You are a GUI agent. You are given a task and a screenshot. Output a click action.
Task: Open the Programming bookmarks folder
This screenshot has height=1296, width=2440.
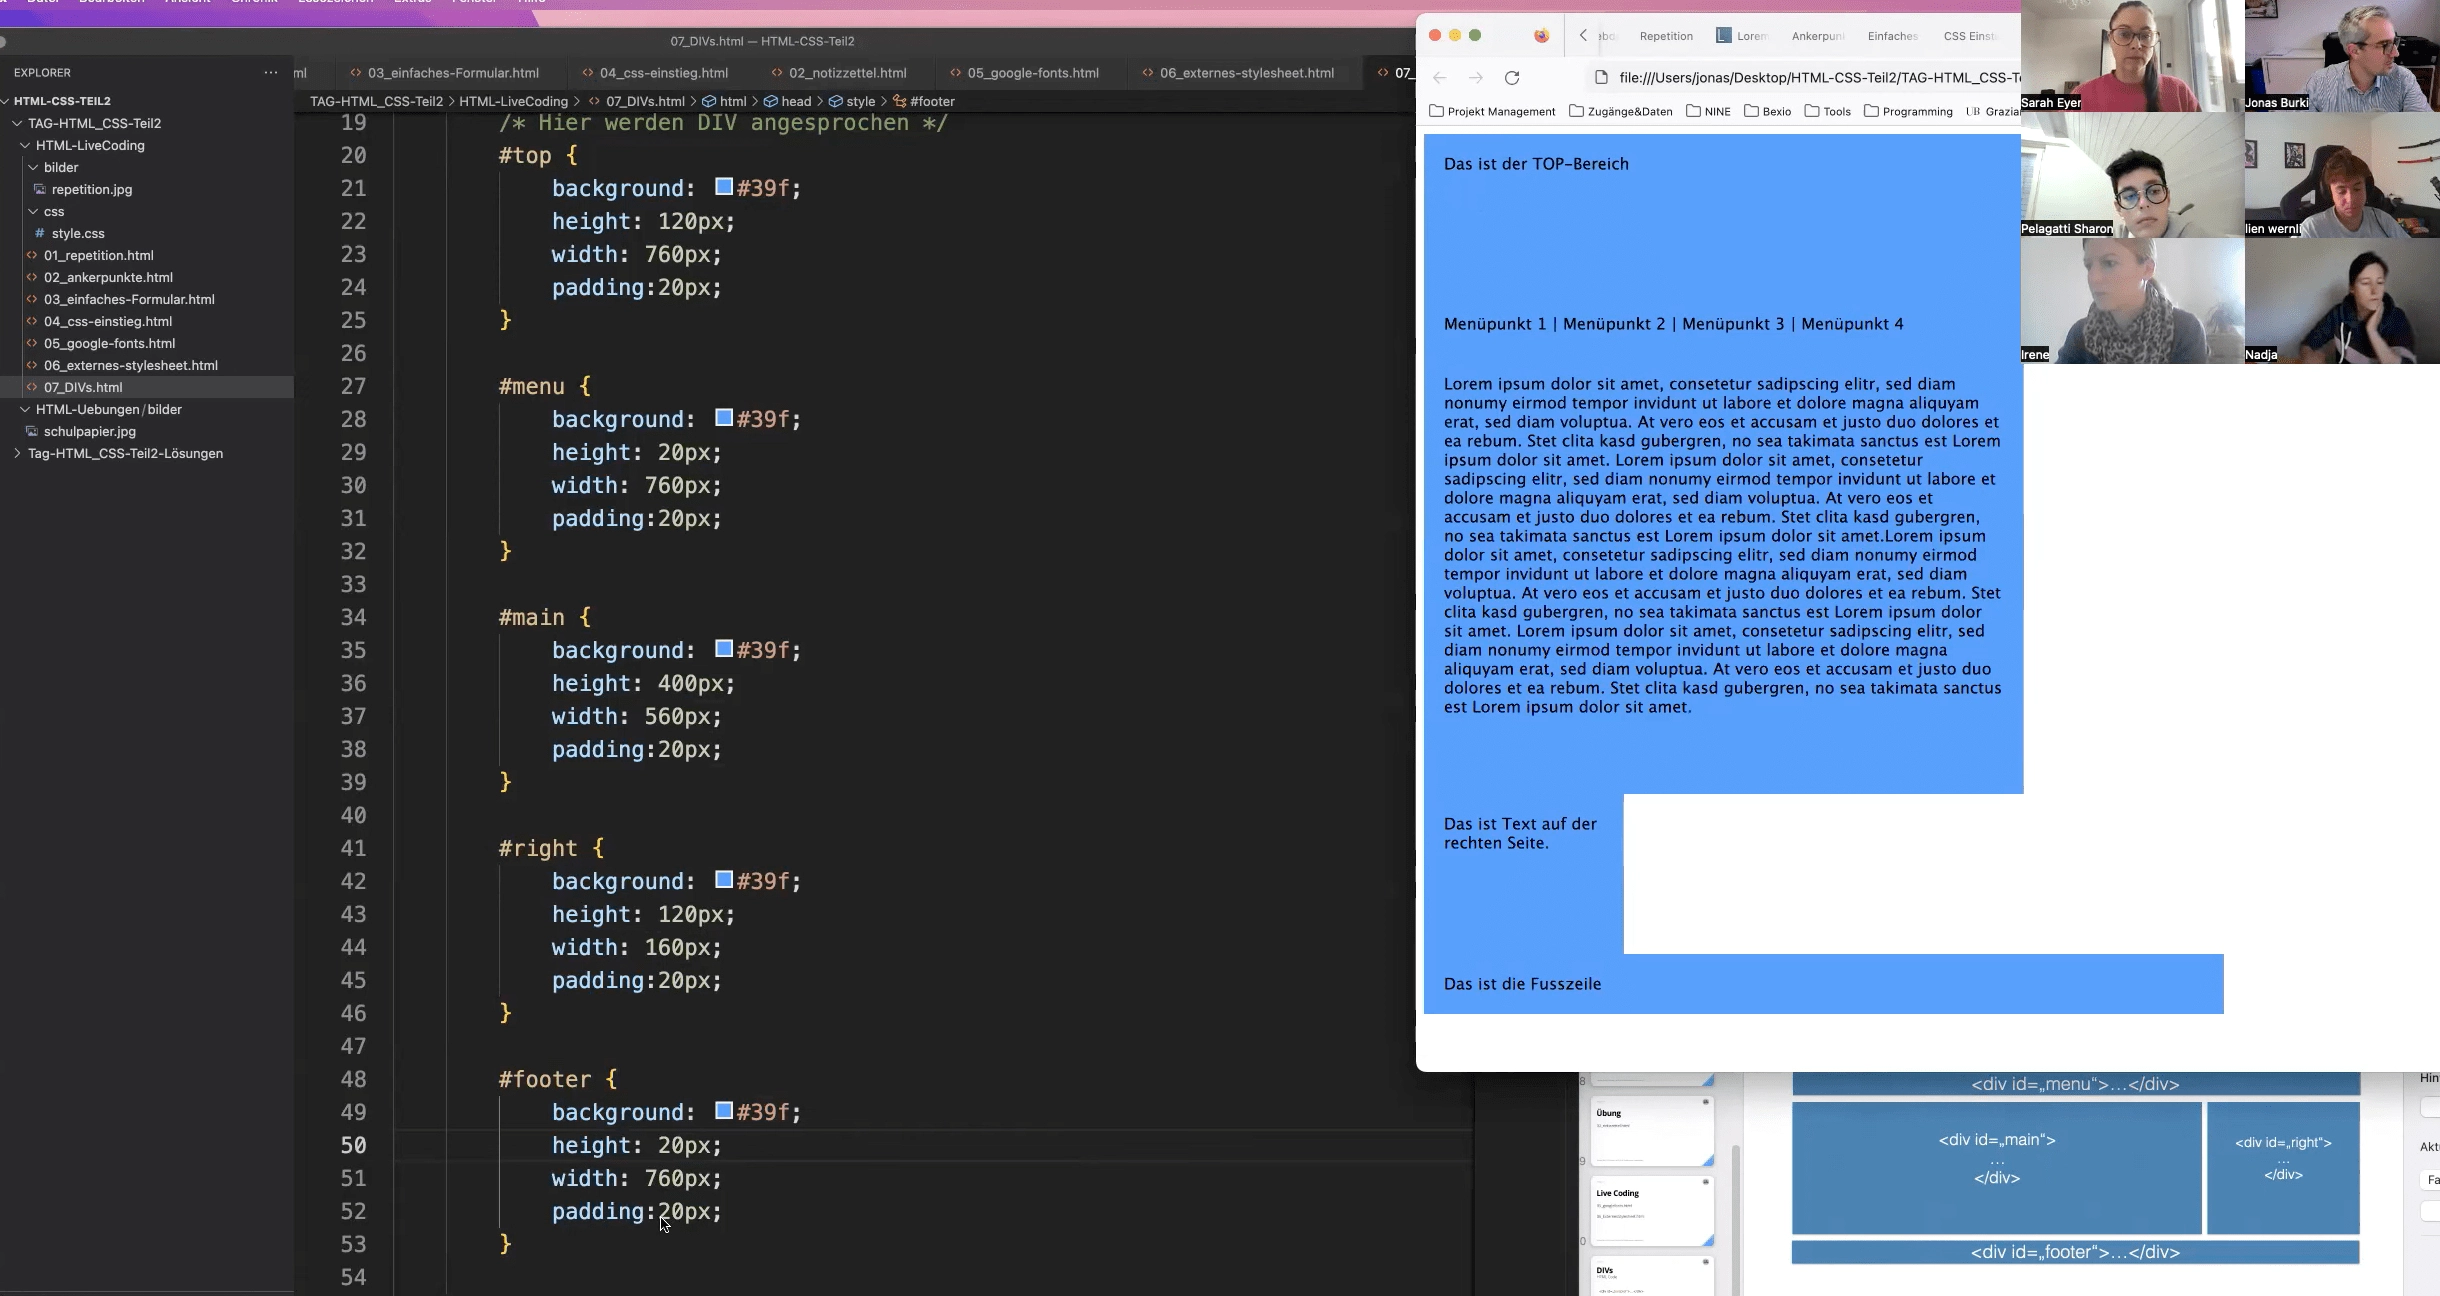[x=1908, y=111]
